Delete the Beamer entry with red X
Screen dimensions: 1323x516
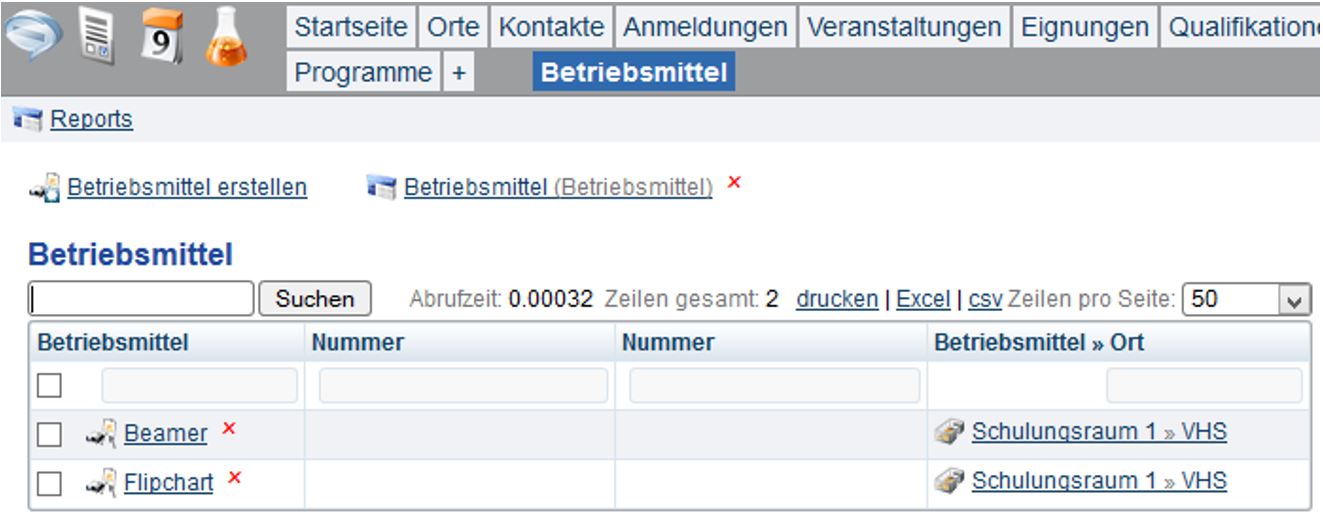point(229,428)
